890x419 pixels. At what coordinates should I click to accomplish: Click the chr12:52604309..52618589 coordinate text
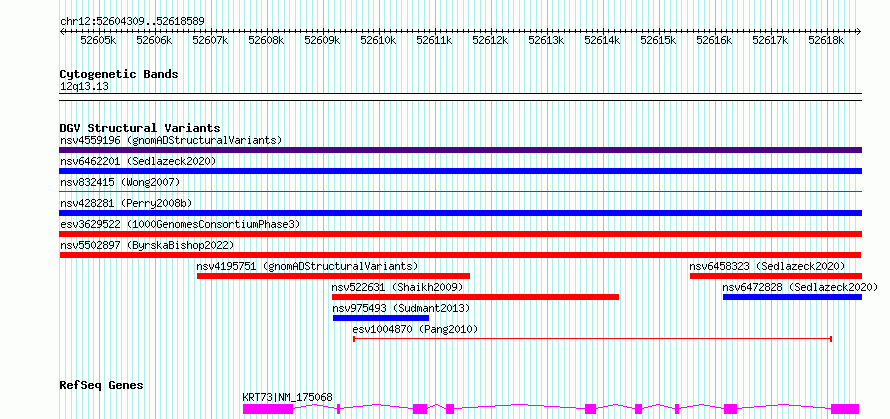[132, 21]
